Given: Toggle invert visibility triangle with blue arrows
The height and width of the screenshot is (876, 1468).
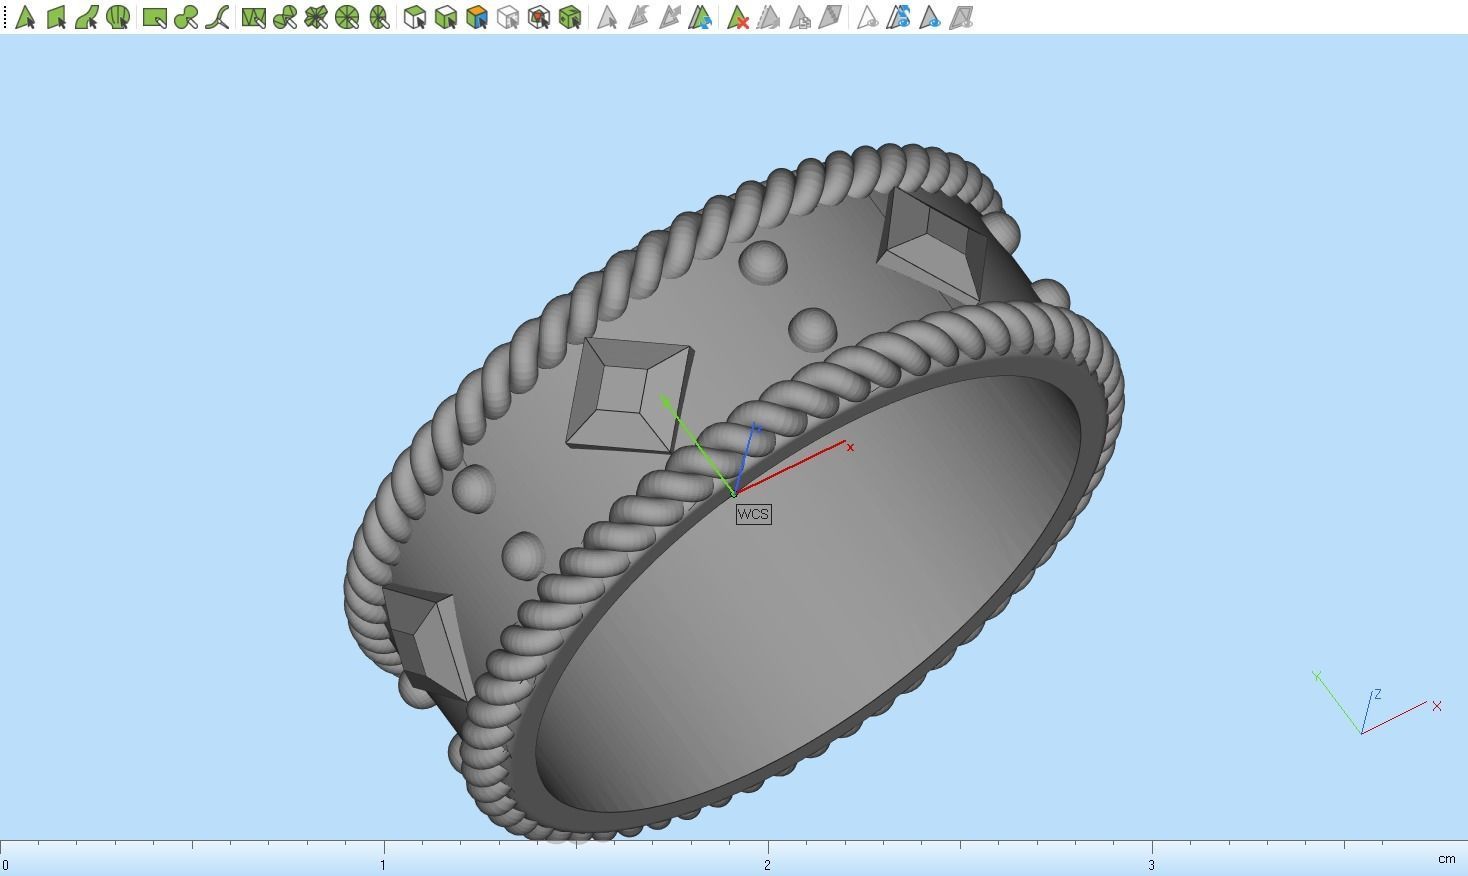Looking at the screenshot, I should pos(898,17).
